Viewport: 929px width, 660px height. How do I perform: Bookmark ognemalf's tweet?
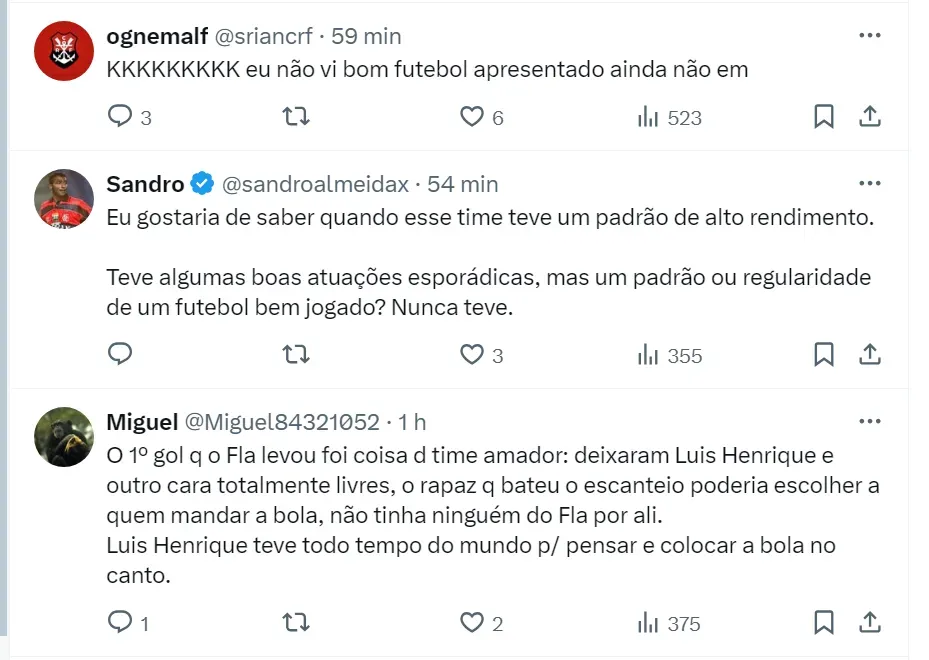coord(823,117)
